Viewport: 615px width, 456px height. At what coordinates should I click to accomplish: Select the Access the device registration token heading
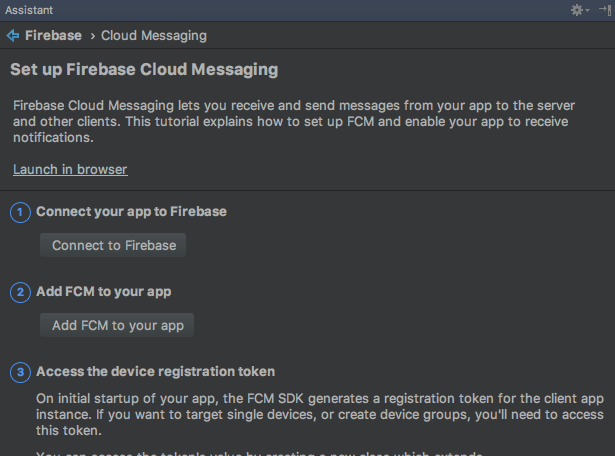click(155, 371)
